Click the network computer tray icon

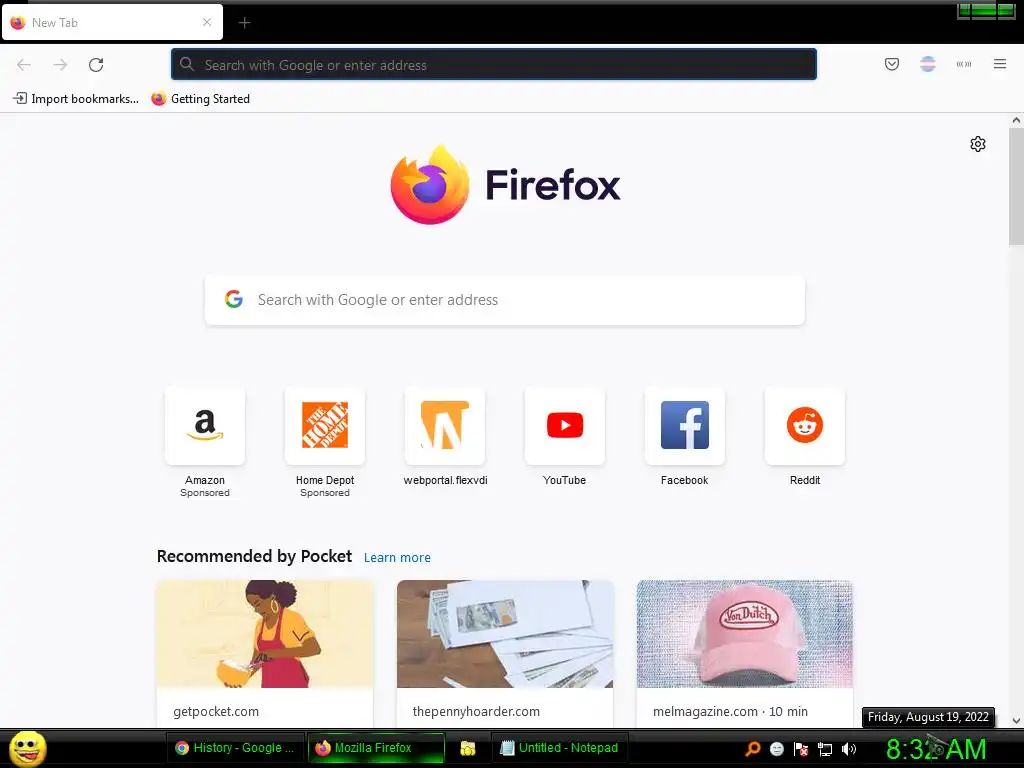click(x=825, y=749)
